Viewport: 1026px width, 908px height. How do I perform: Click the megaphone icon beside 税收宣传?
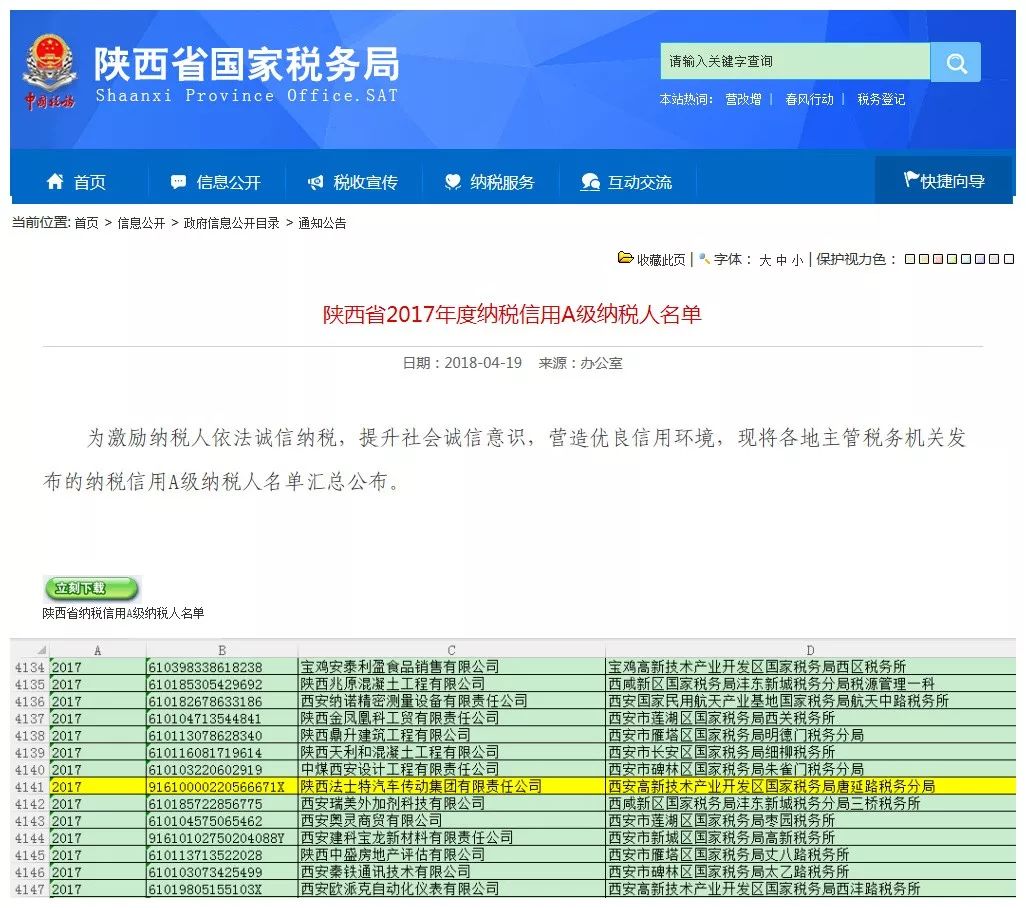(x=315, y=182)
